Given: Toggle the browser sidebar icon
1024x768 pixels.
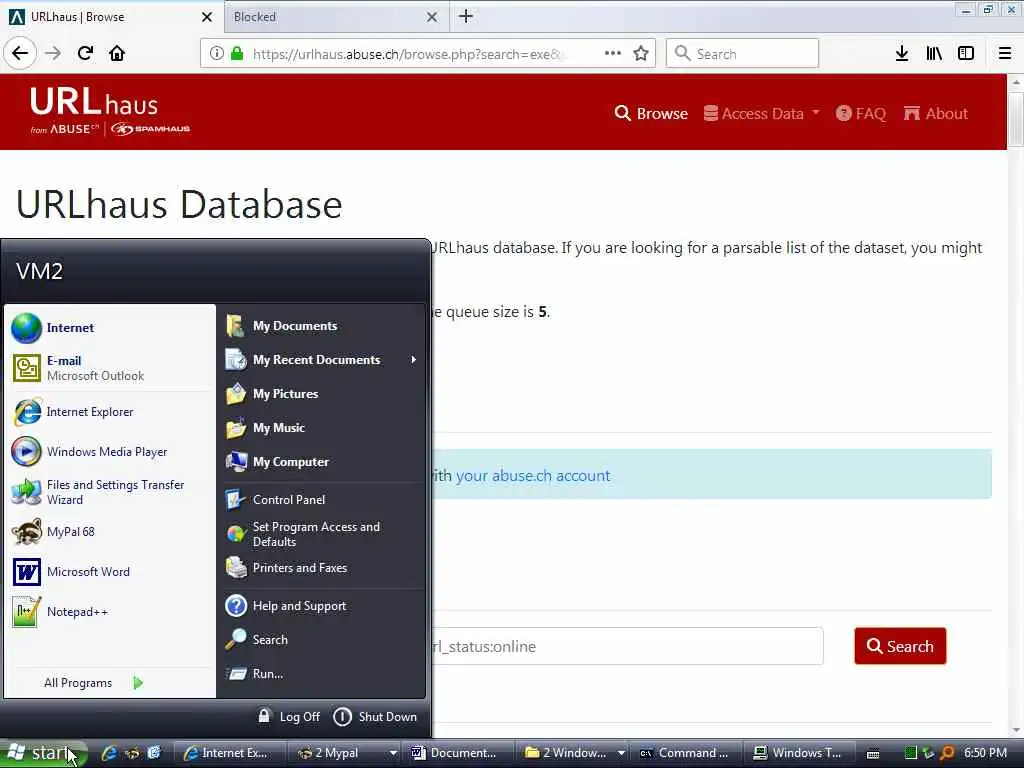Looking at the screenshot, I should (966, 54).
